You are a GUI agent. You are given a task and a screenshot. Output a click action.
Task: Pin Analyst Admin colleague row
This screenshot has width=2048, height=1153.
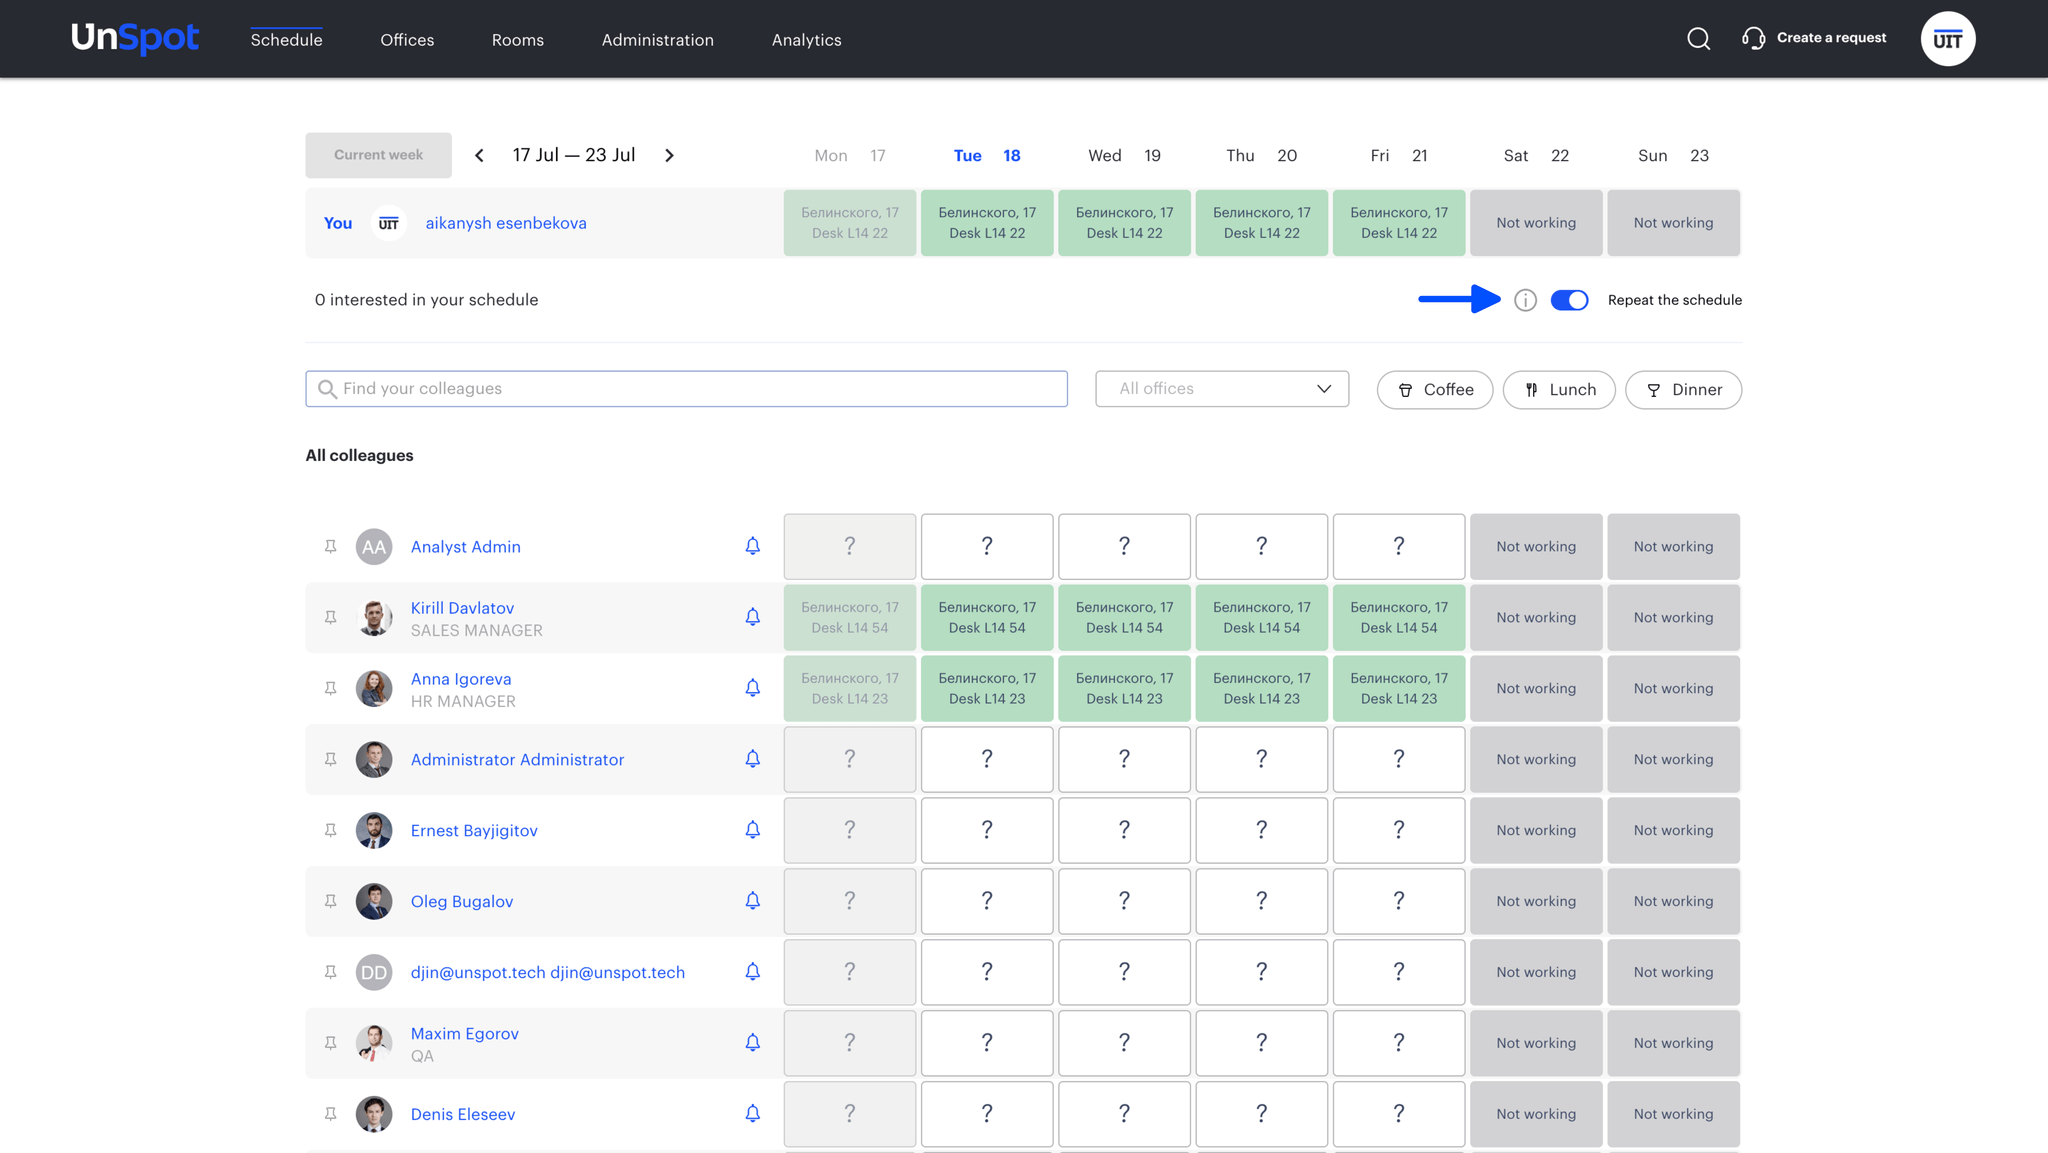click(330, 546)
